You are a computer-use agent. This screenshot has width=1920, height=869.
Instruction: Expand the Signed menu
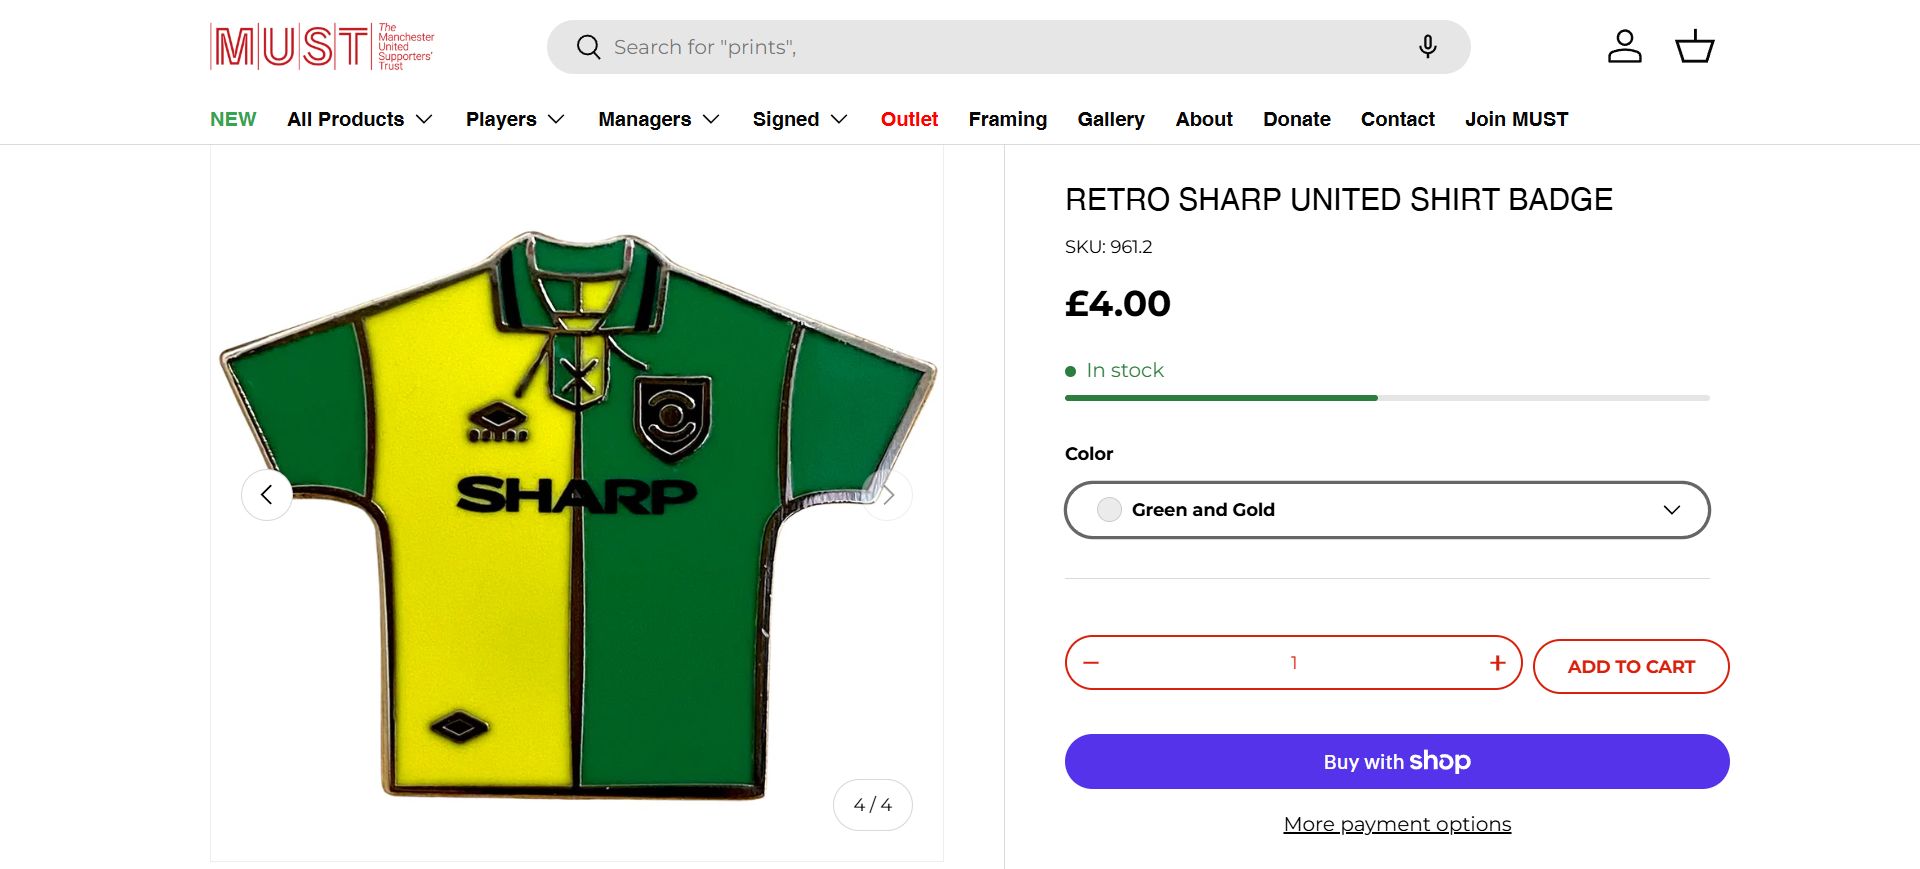[x=800, y=119]
